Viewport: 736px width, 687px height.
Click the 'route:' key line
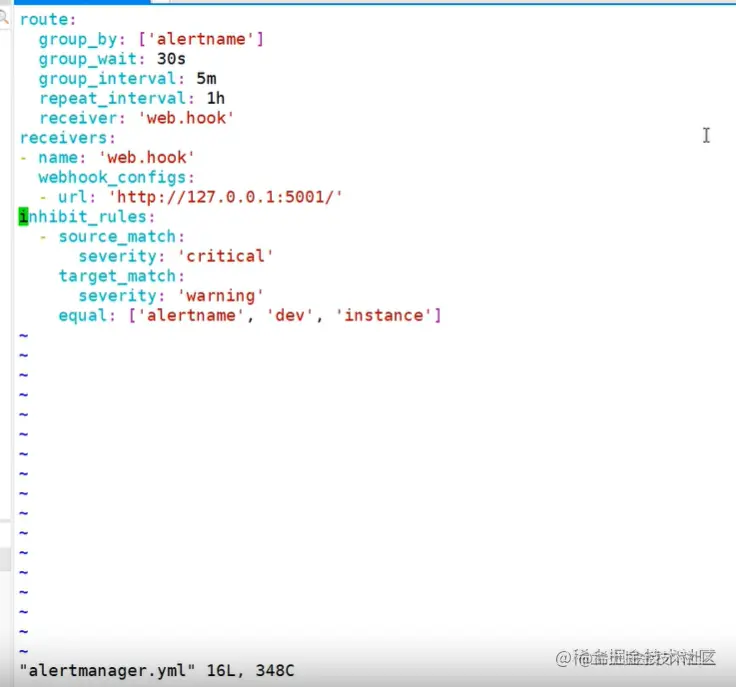[x=48, y=20]
